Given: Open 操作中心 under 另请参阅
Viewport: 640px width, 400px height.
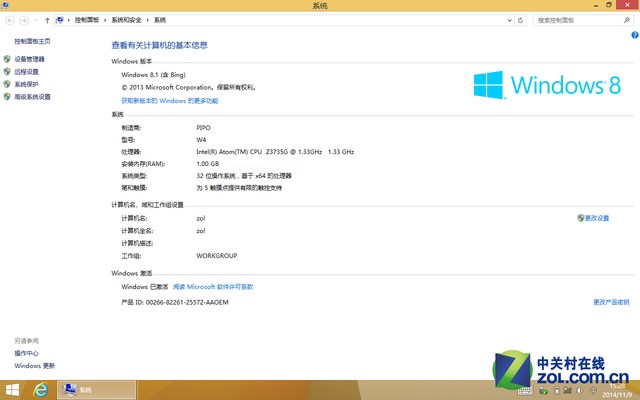Looking at the screenshot, I should (26, 353).
